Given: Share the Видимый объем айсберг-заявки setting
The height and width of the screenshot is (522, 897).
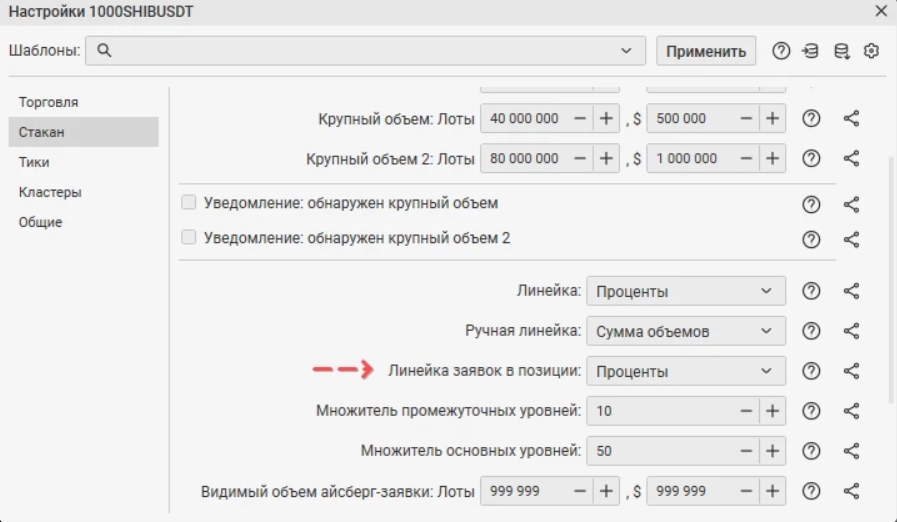Looking at the screenshot, I should 851,491.
